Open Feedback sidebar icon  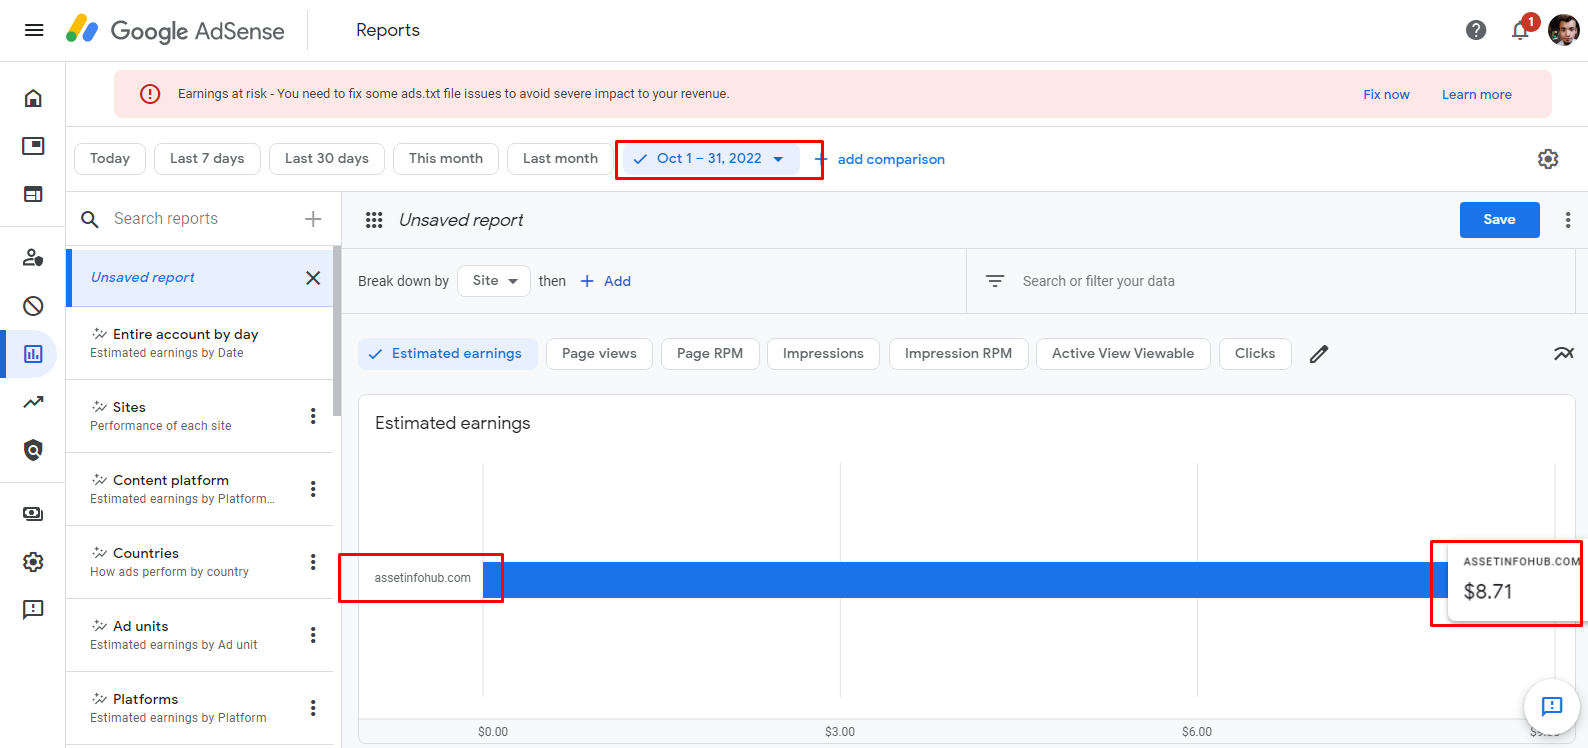click(33, 610)
